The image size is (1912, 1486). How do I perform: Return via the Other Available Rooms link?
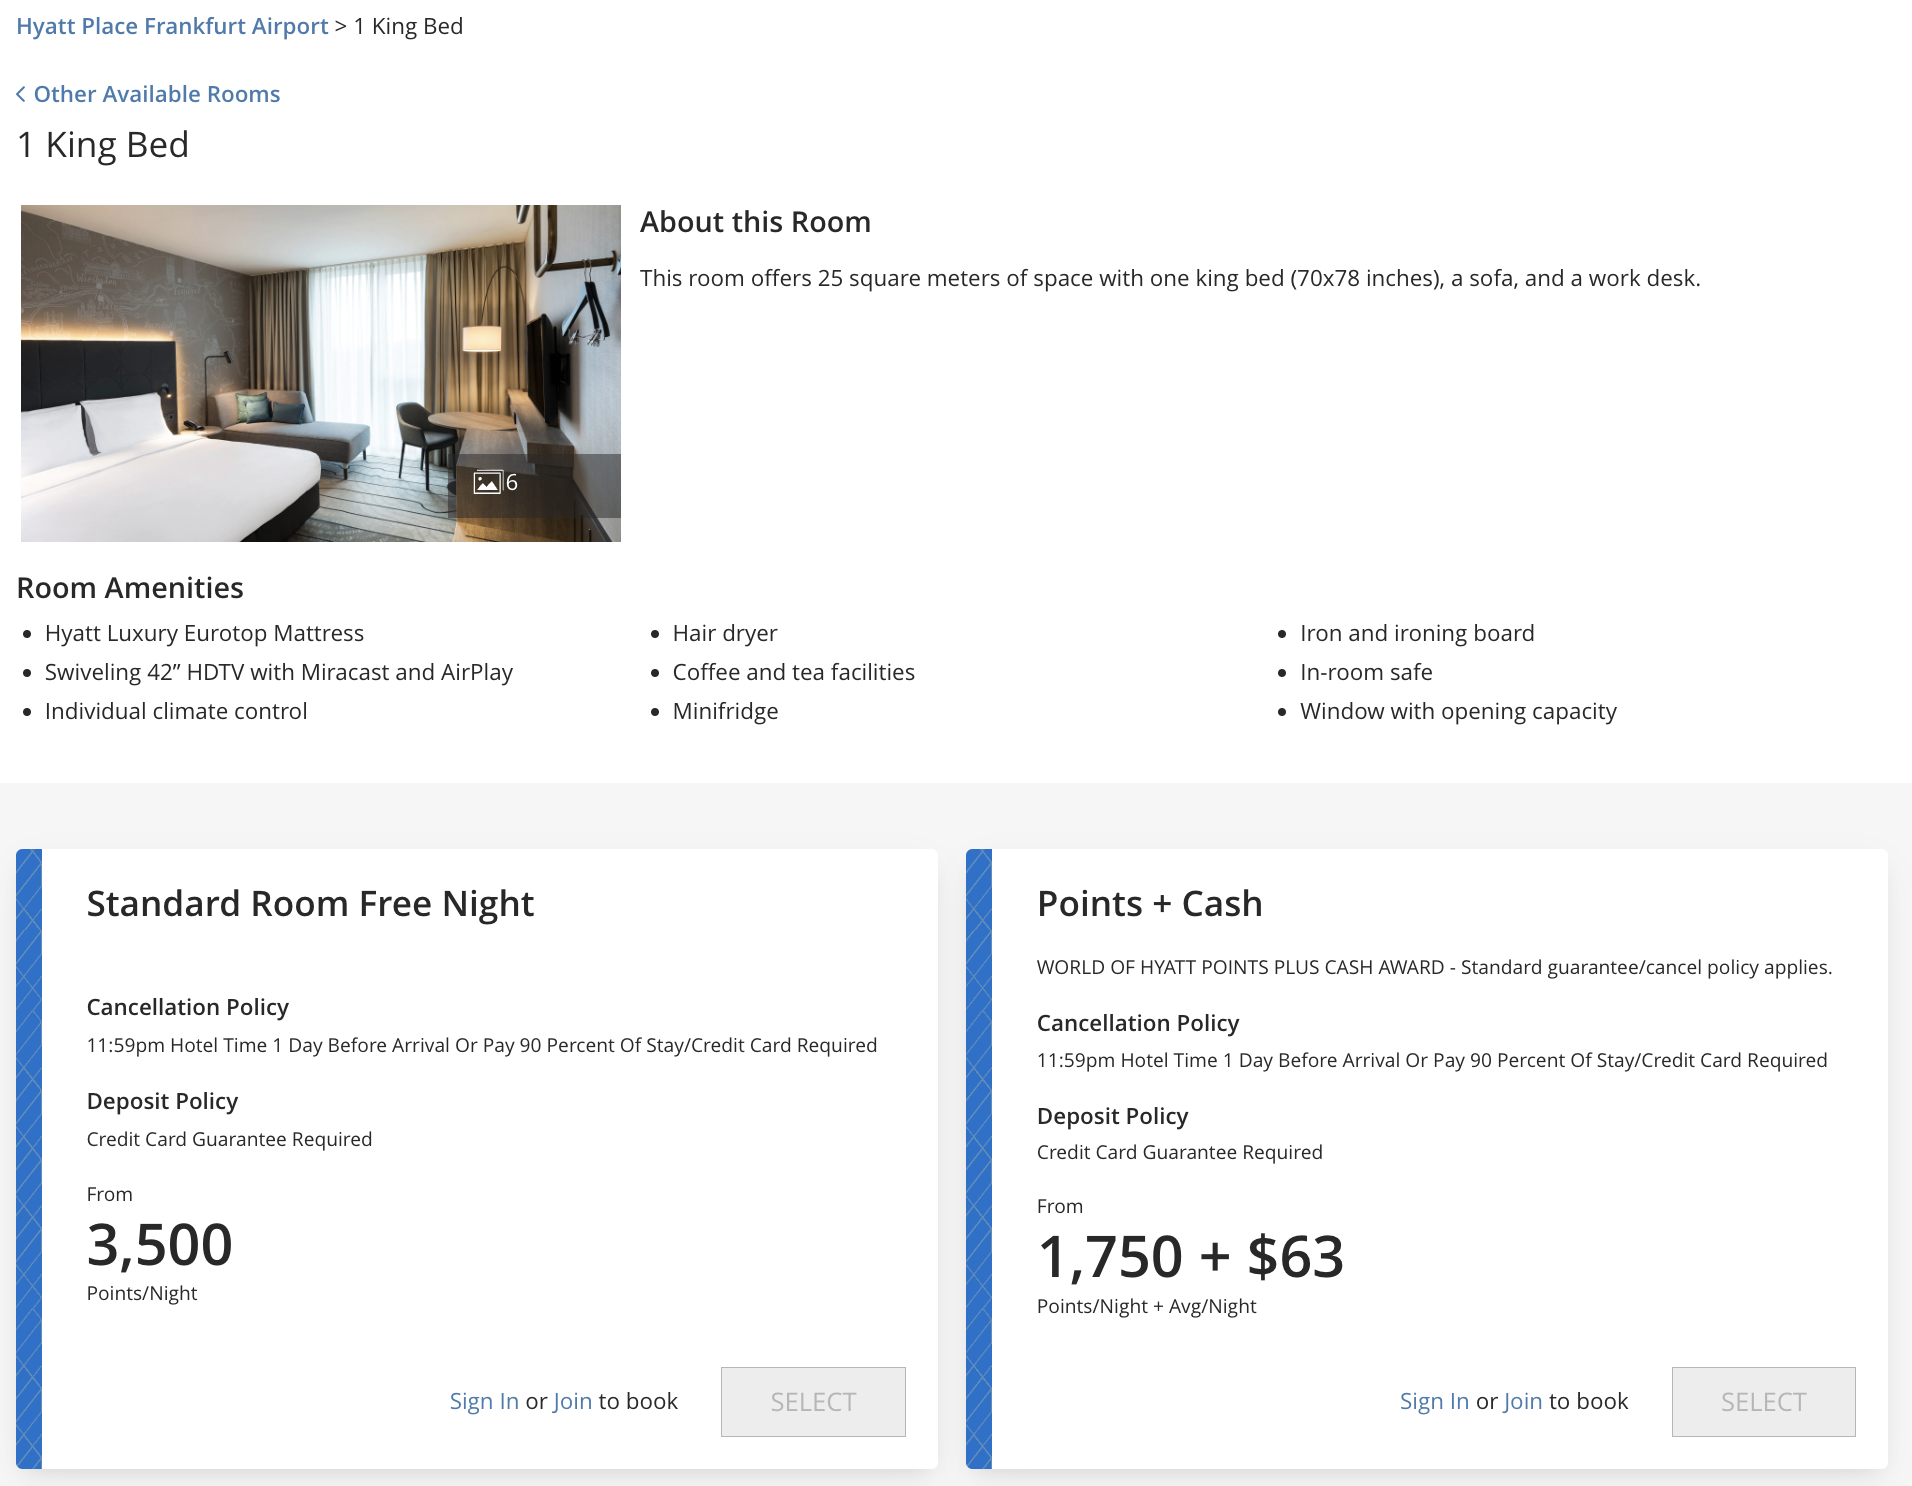pos(156,93)
